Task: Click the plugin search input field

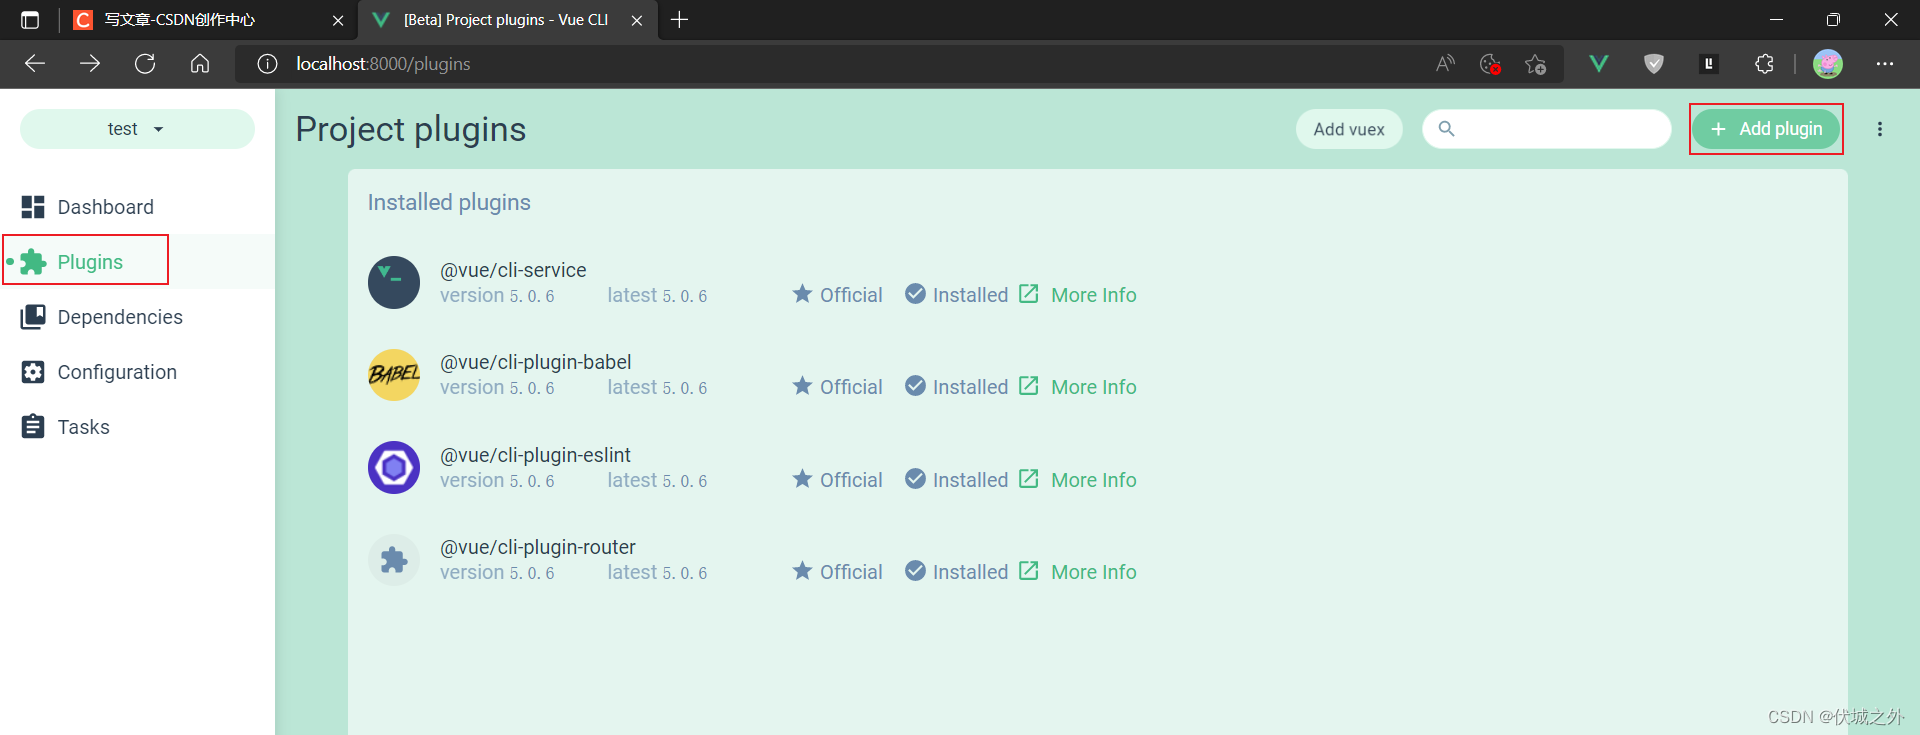Action: pos(1546,128)
